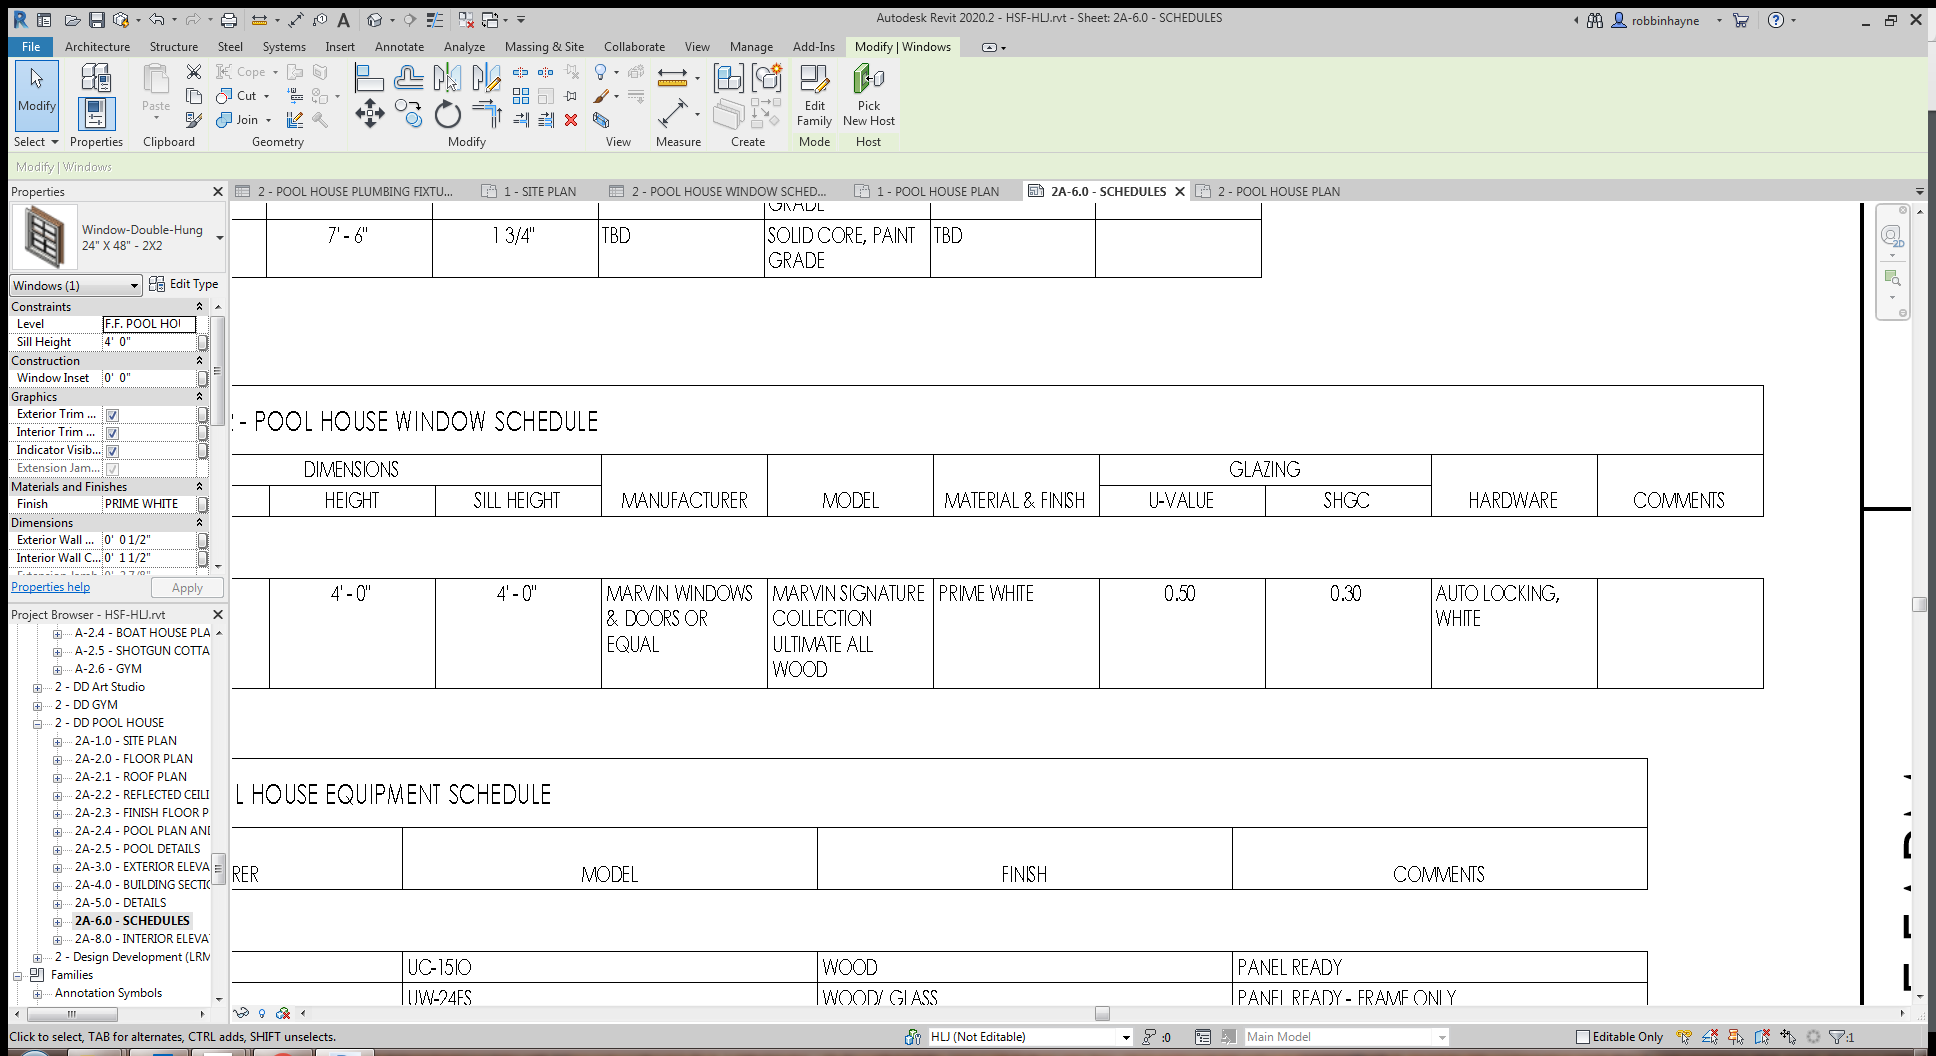Select Mirror - Pick Axis tool

[447, 77]
